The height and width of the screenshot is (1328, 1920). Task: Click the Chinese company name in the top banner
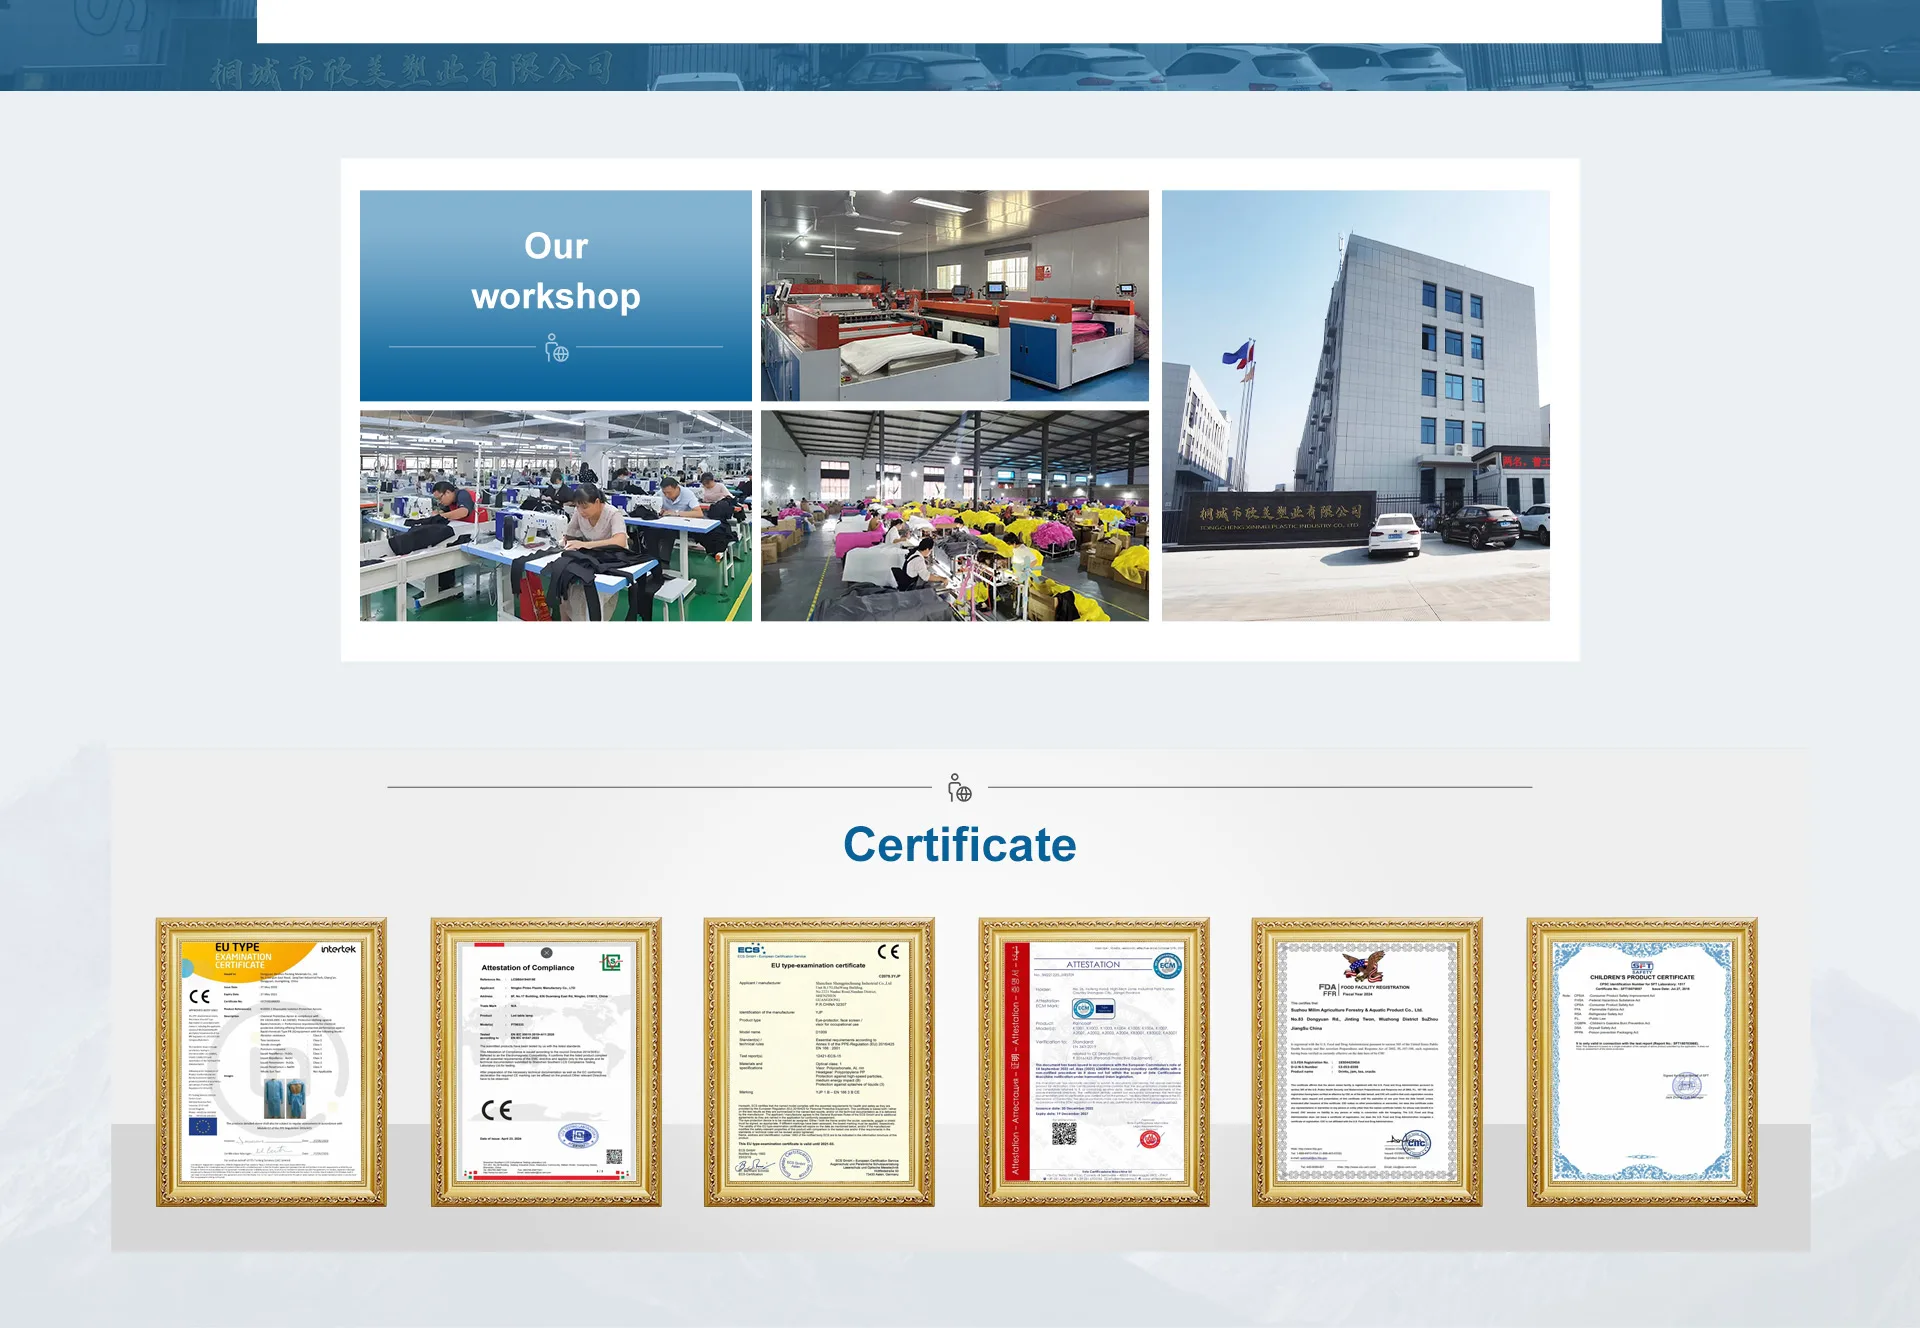(x=412, y=70)
